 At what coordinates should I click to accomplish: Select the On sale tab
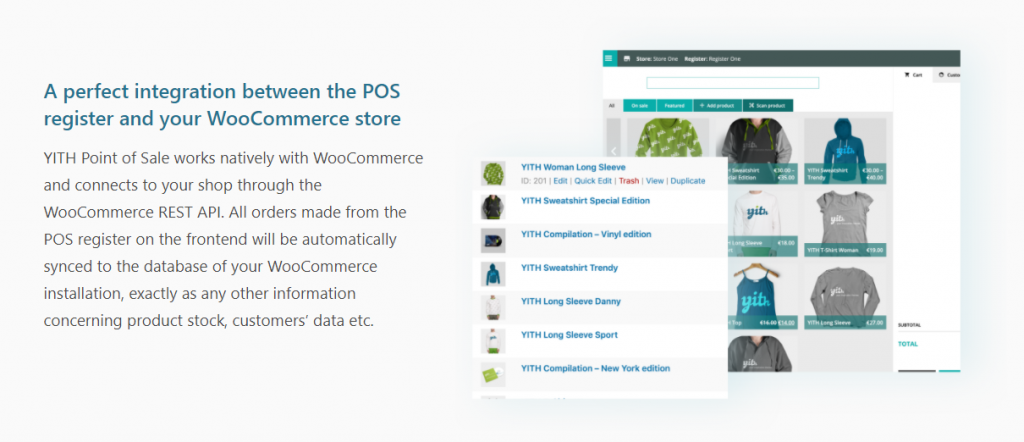click(x=639, y=105)
